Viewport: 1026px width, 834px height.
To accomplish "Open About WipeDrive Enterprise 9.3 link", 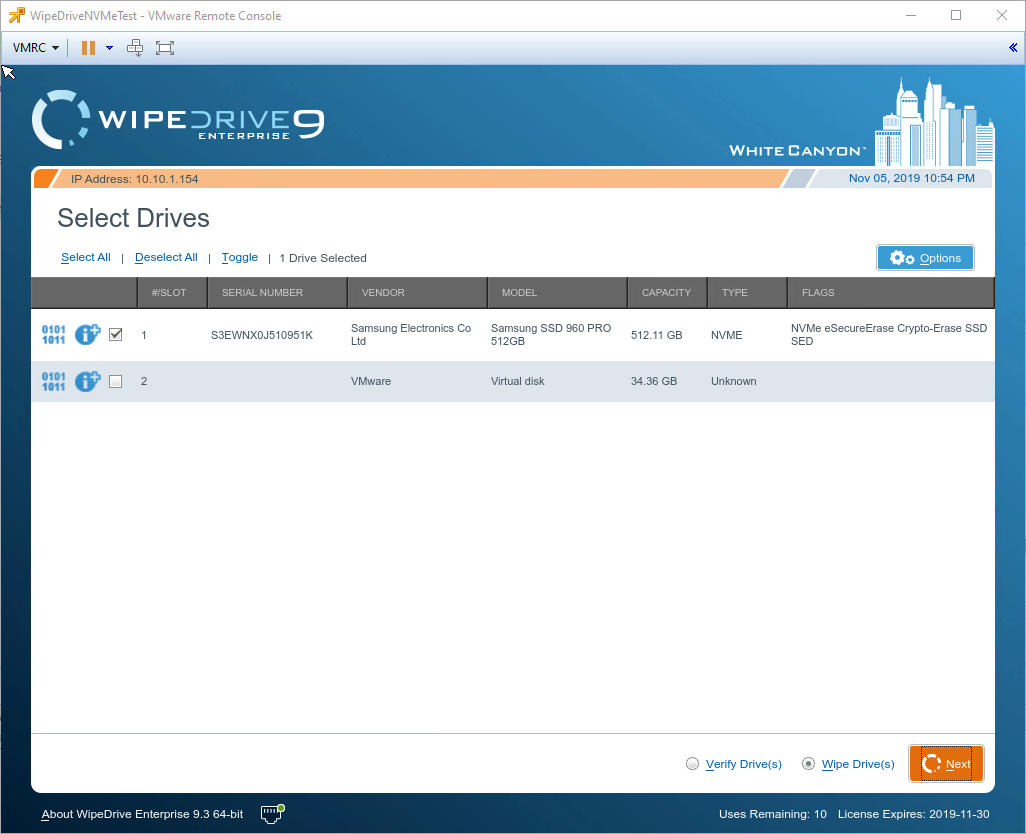I will (142, 814).
